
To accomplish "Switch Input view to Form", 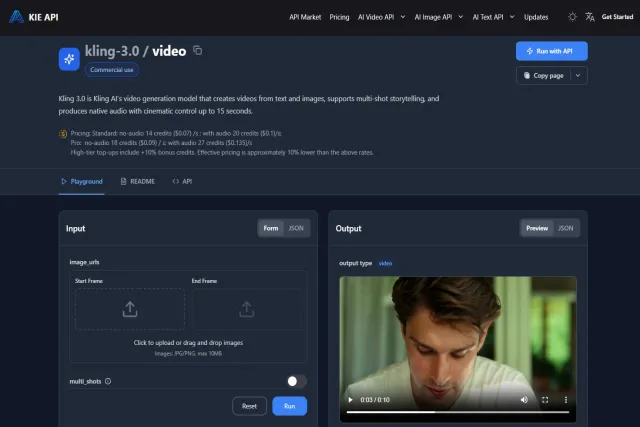I will point(271,228).
